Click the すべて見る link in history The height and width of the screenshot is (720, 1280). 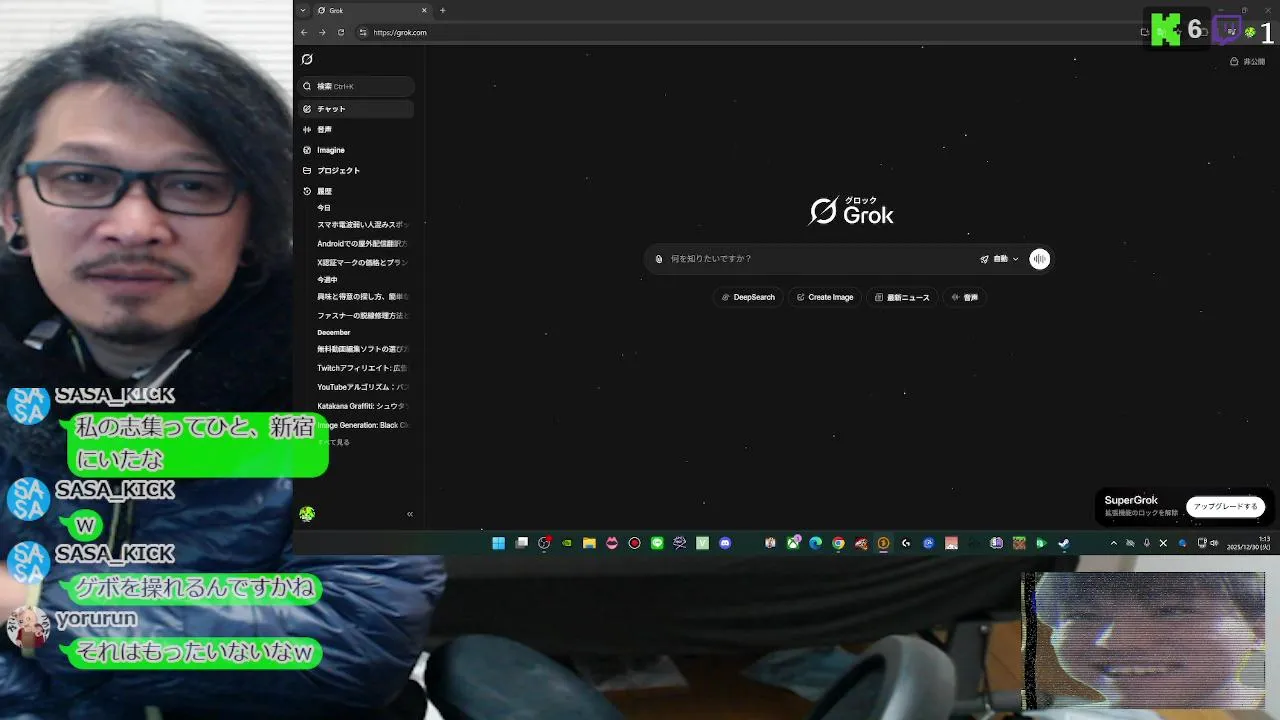(x=334, y=442)
